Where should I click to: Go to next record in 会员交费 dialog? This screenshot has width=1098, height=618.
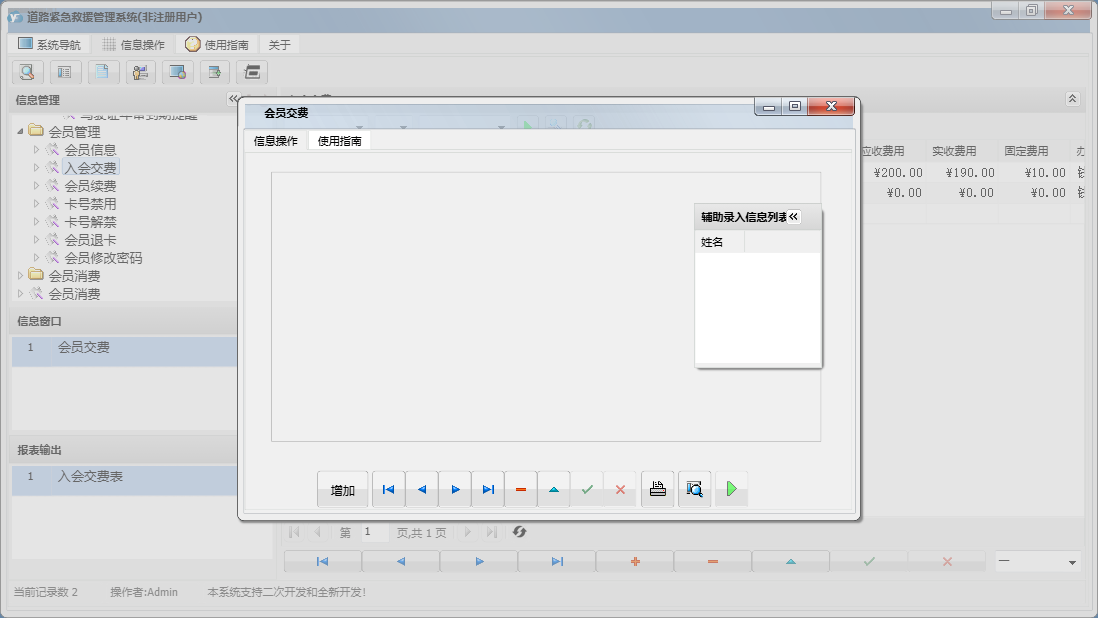click(455, 489)
